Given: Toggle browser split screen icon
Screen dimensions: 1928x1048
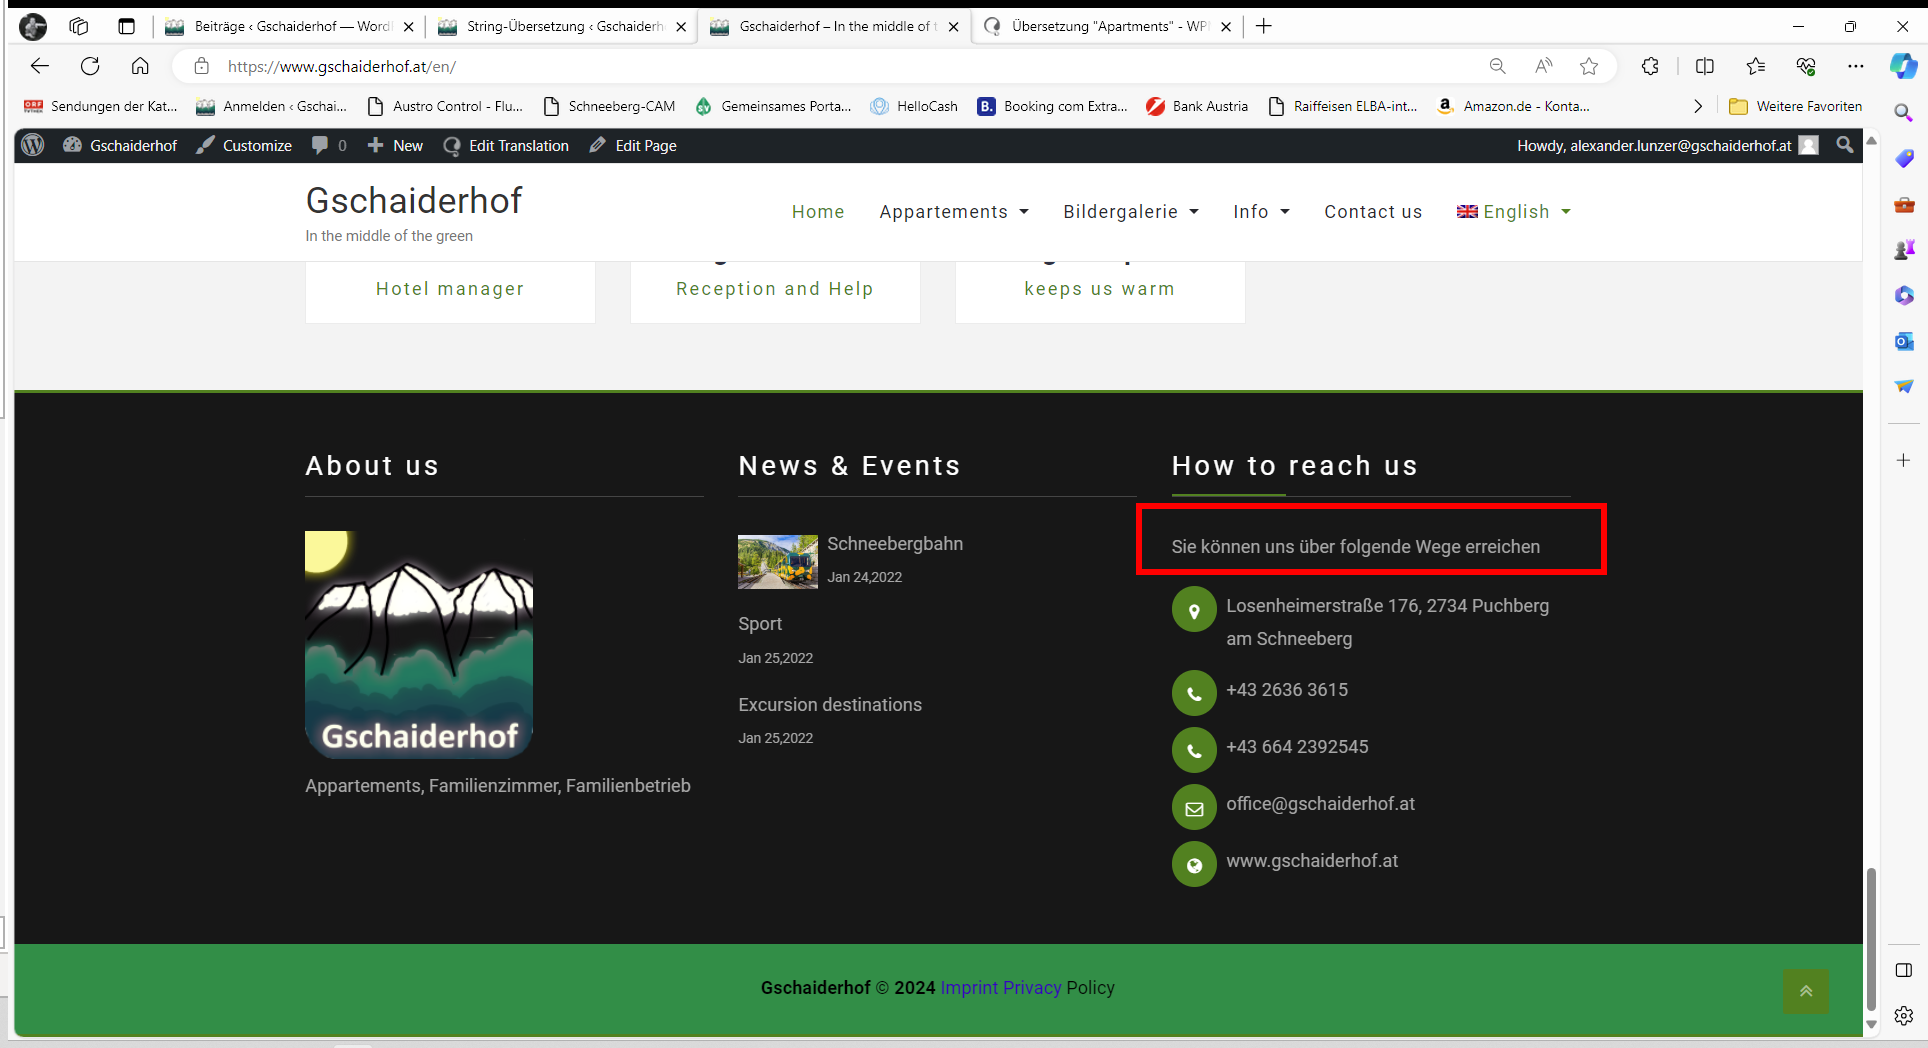Looking at the screenshot, I should point(1705,66).
